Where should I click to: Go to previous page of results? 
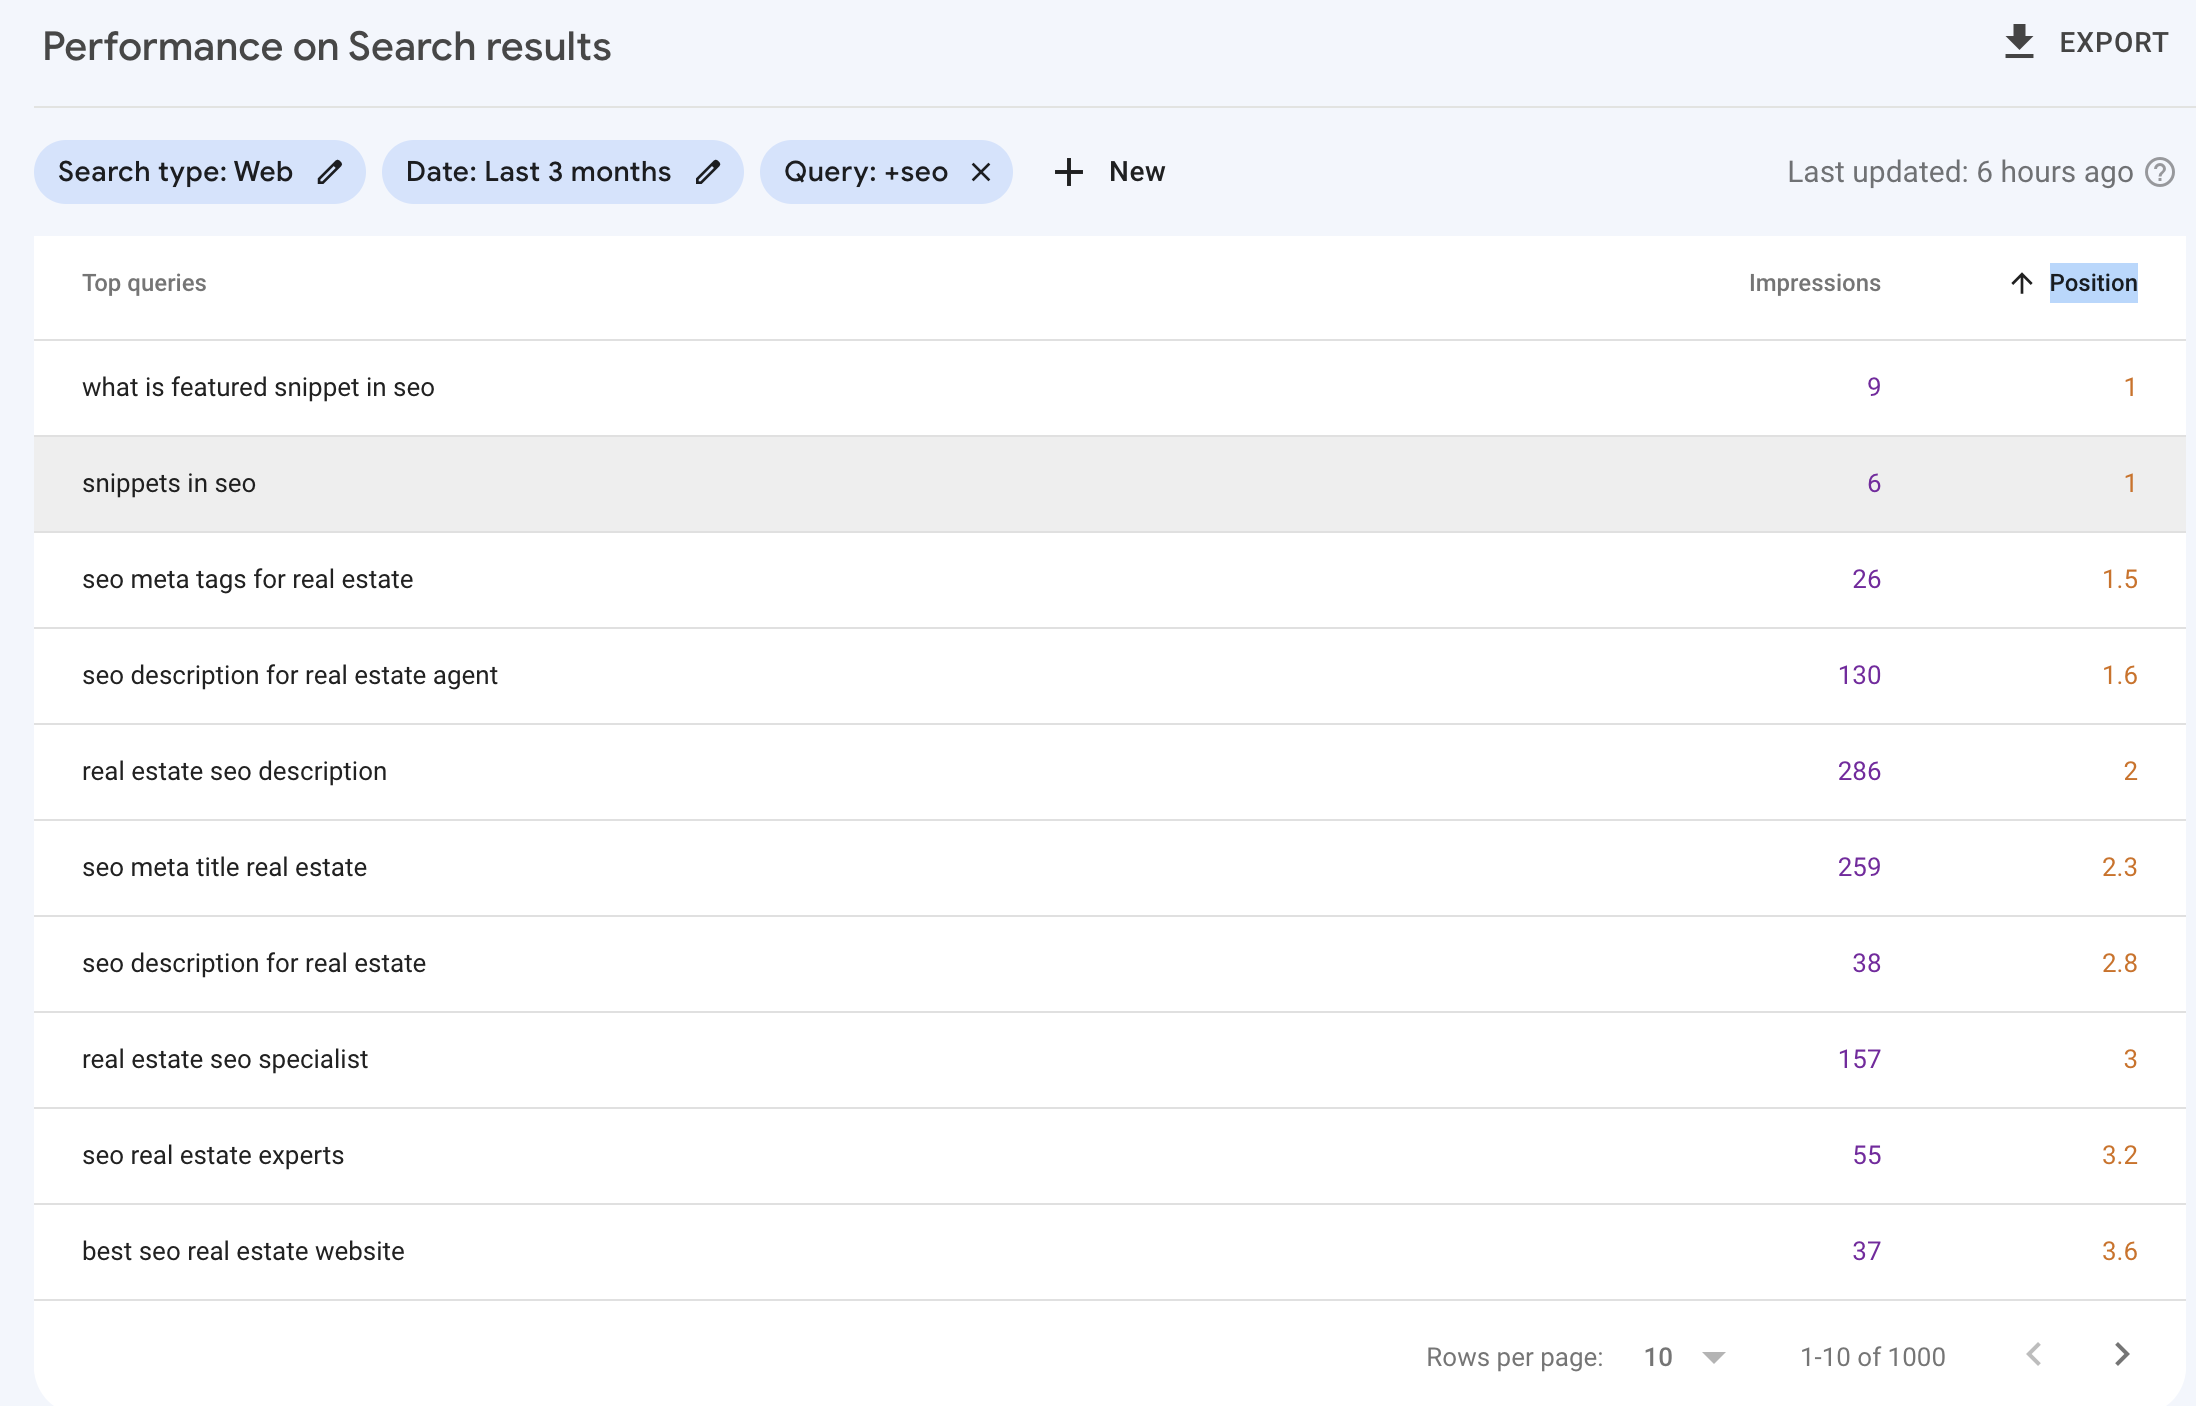pos(2033,1355)
